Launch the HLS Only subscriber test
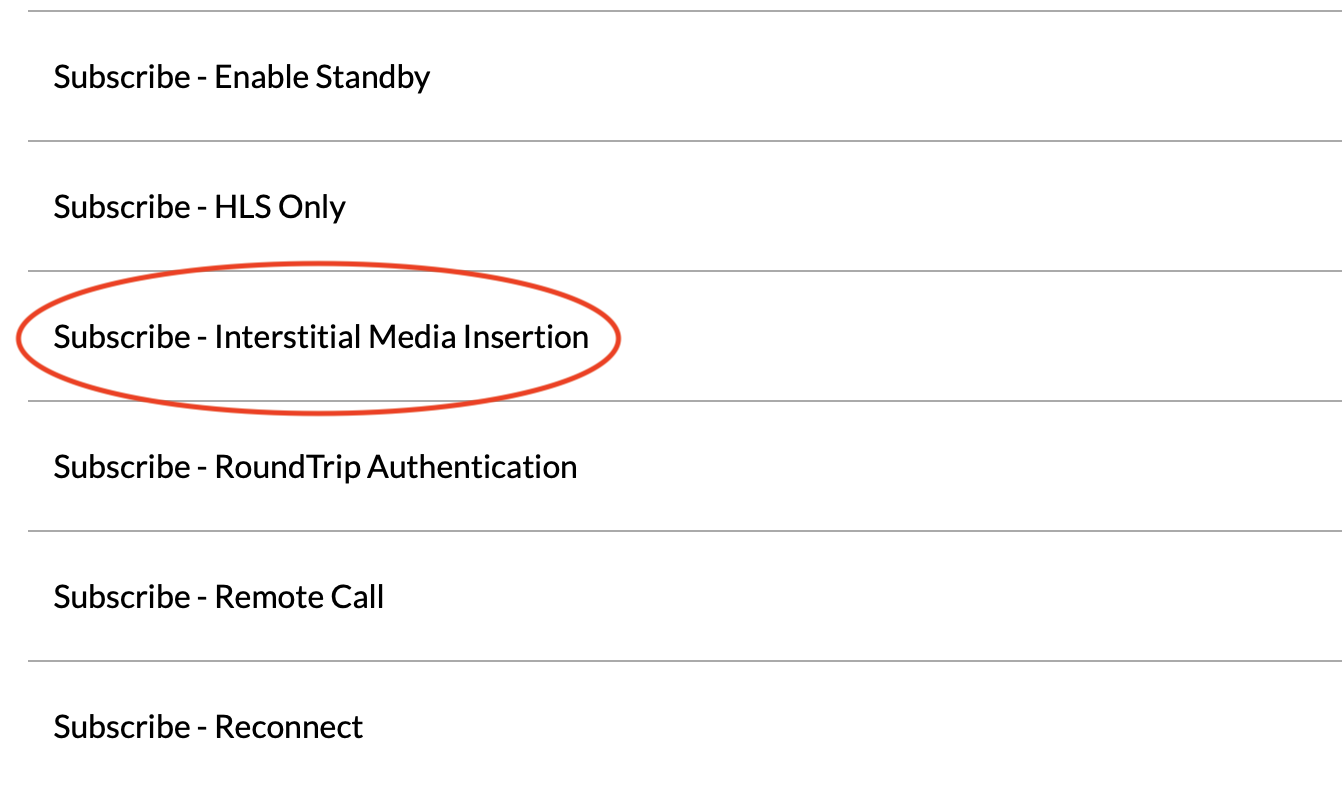This screenshot has height=788, width=1342. click(685, 206)
